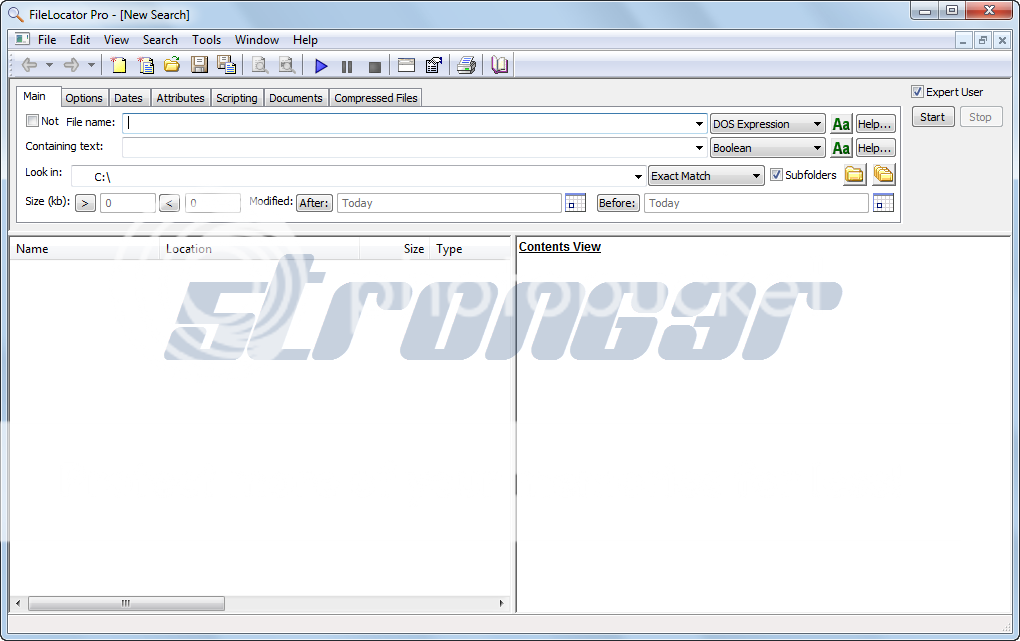The image size is (1020, 641).
Task: Open the Tools menu
Action: pyautogui.click(x=206, y=40)
